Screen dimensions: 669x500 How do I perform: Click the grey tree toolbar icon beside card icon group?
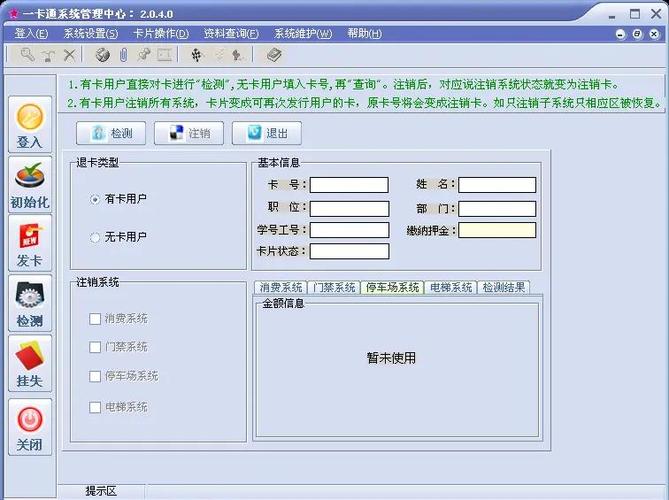pos(237,55)
